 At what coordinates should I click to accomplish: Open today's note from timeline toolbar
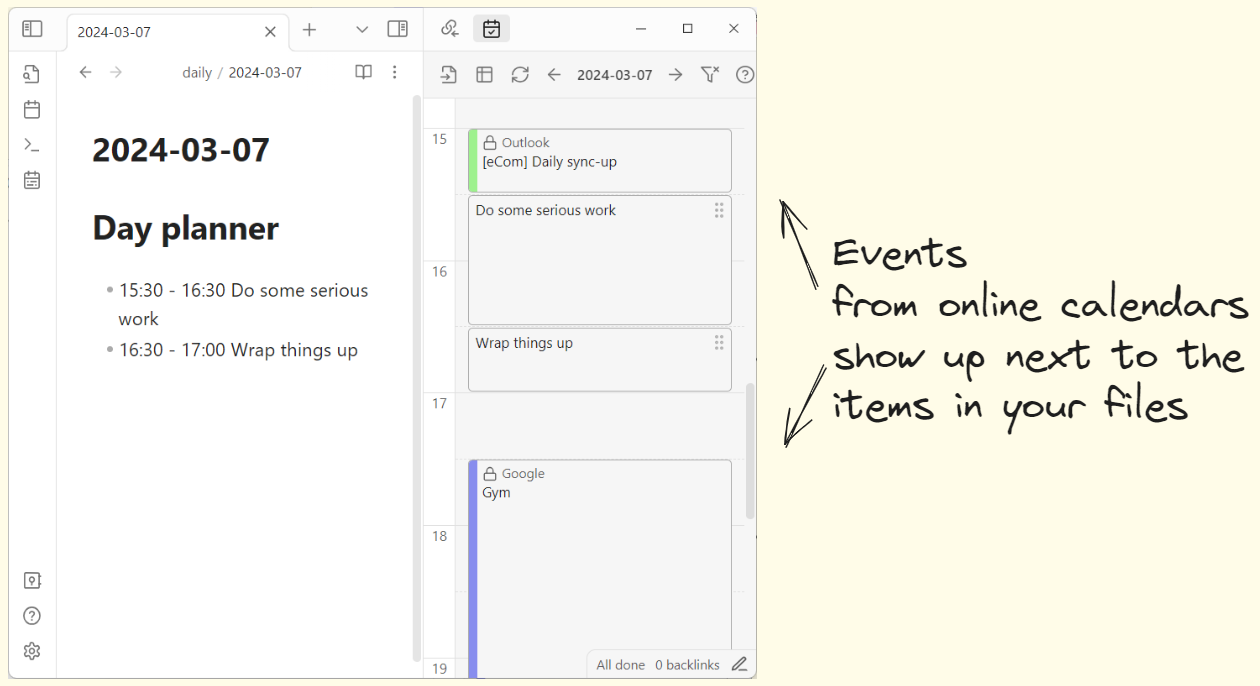click(x=449, y=75)
